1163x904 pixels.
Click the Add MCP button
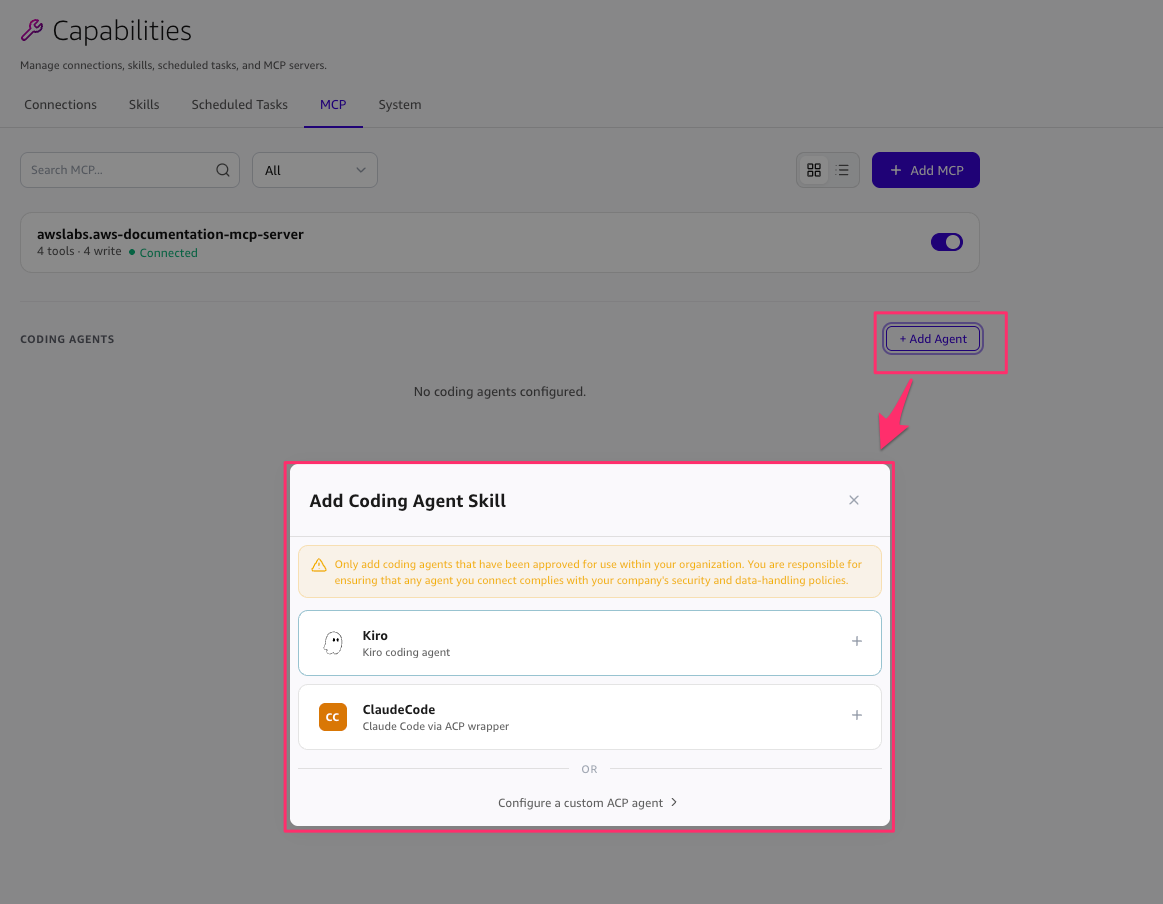(926, 170)
